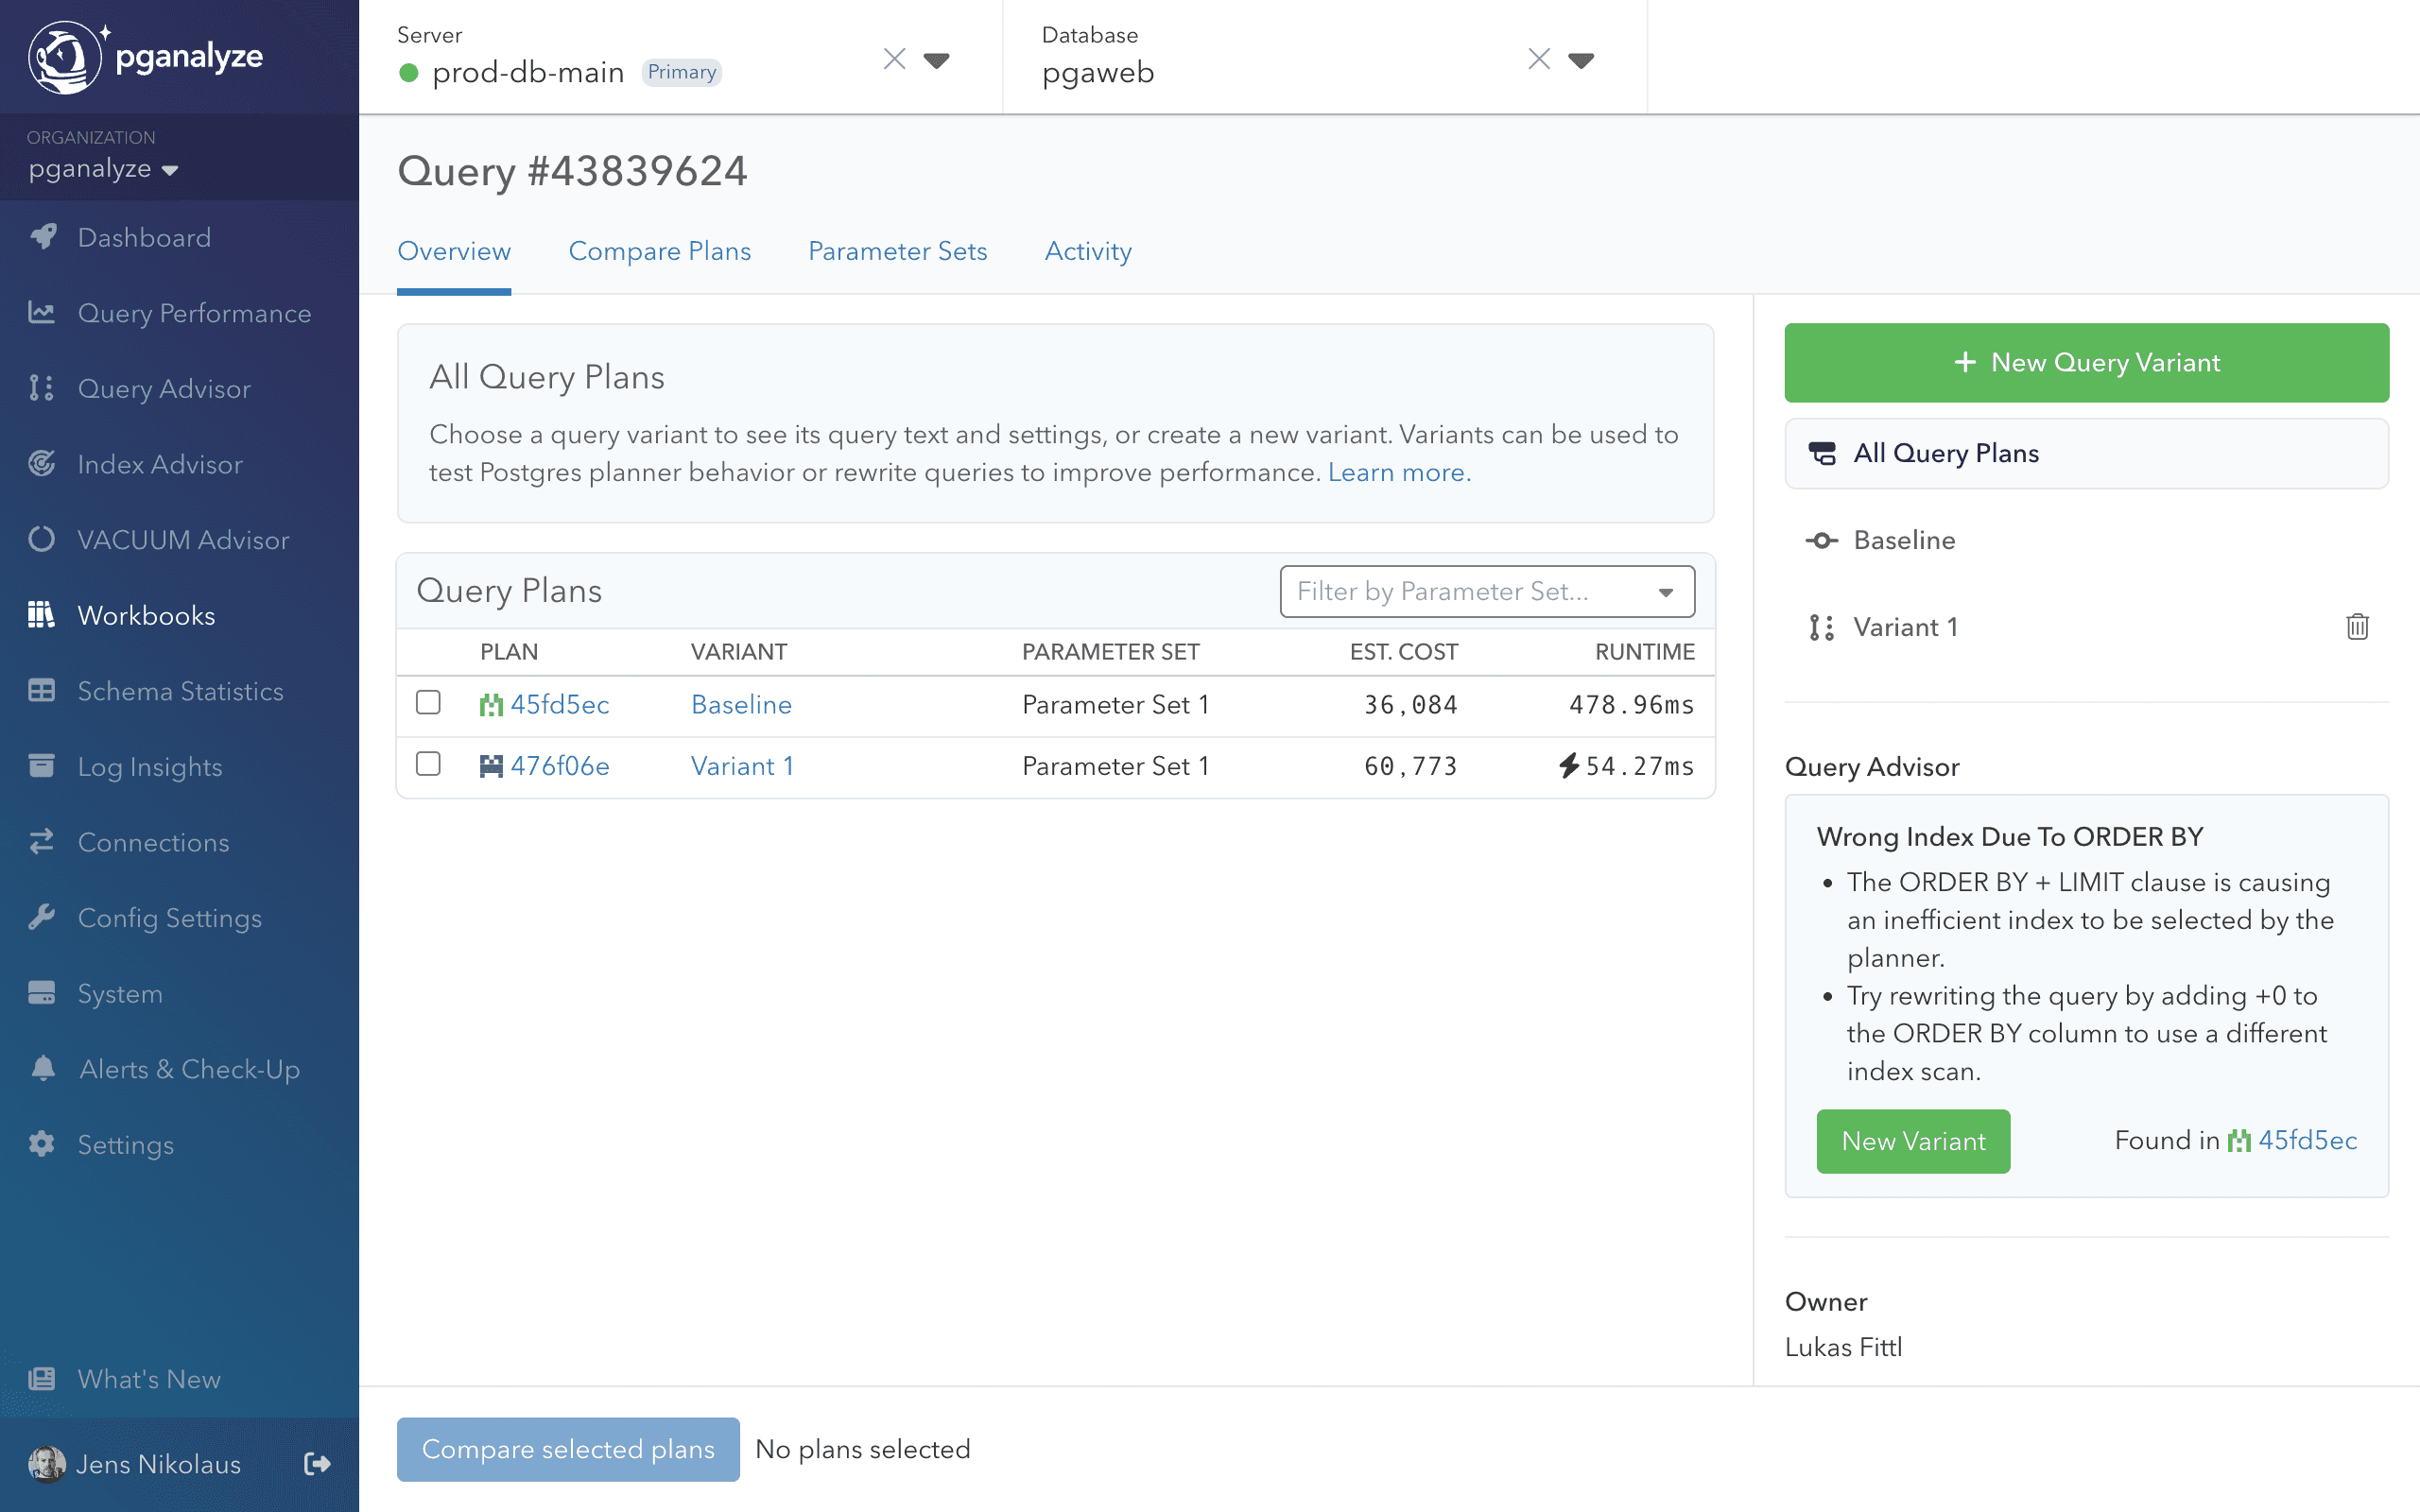Expand the Filter by Parameter Set dropdown

coord(1486,592)
